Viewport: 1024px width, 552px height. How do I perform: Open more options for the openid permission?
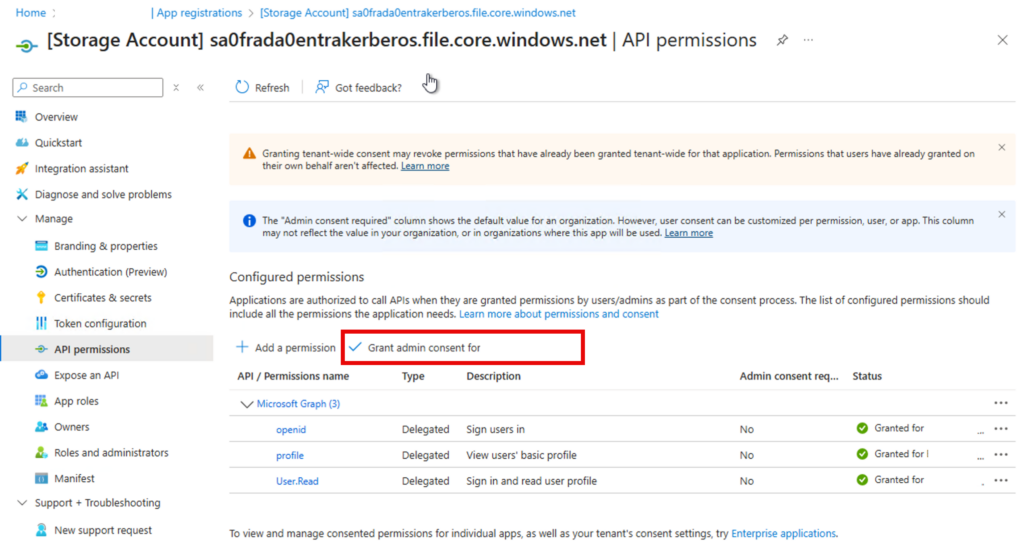coord(1000,429)
